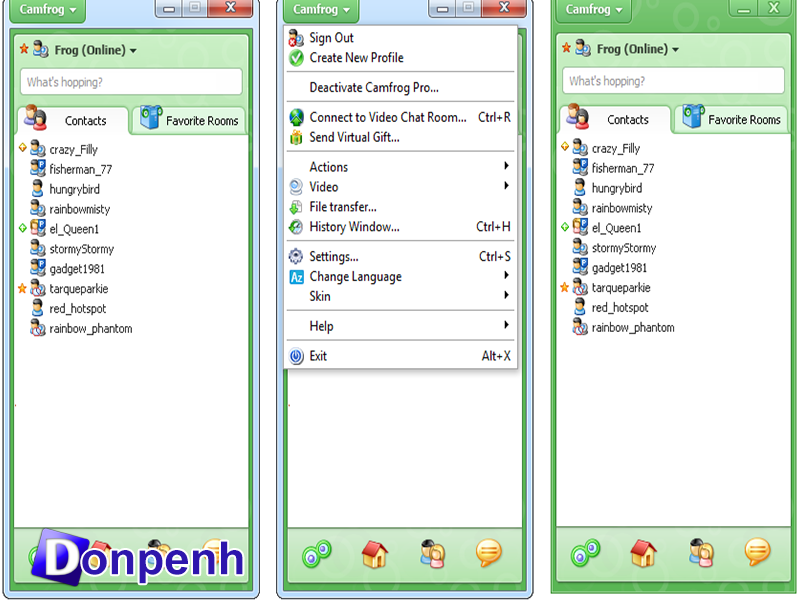800x600 pixels.
Task: Select gadget1981 in left window contacts
Action: point(77,269)
